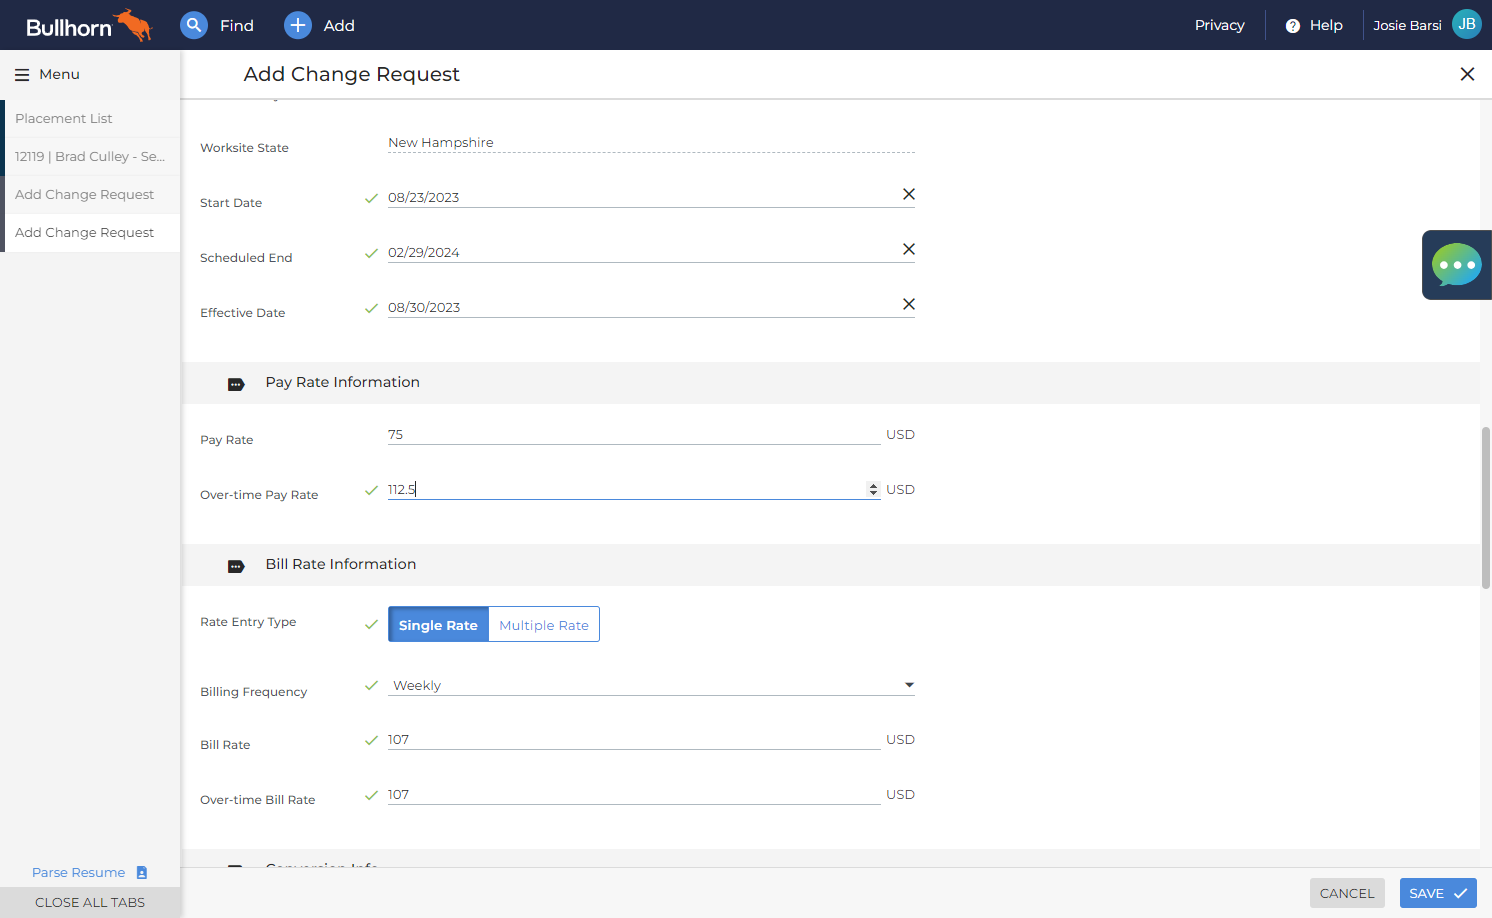
Task: Click the Bill Rate Information section icon
Action: pos(236,566)
